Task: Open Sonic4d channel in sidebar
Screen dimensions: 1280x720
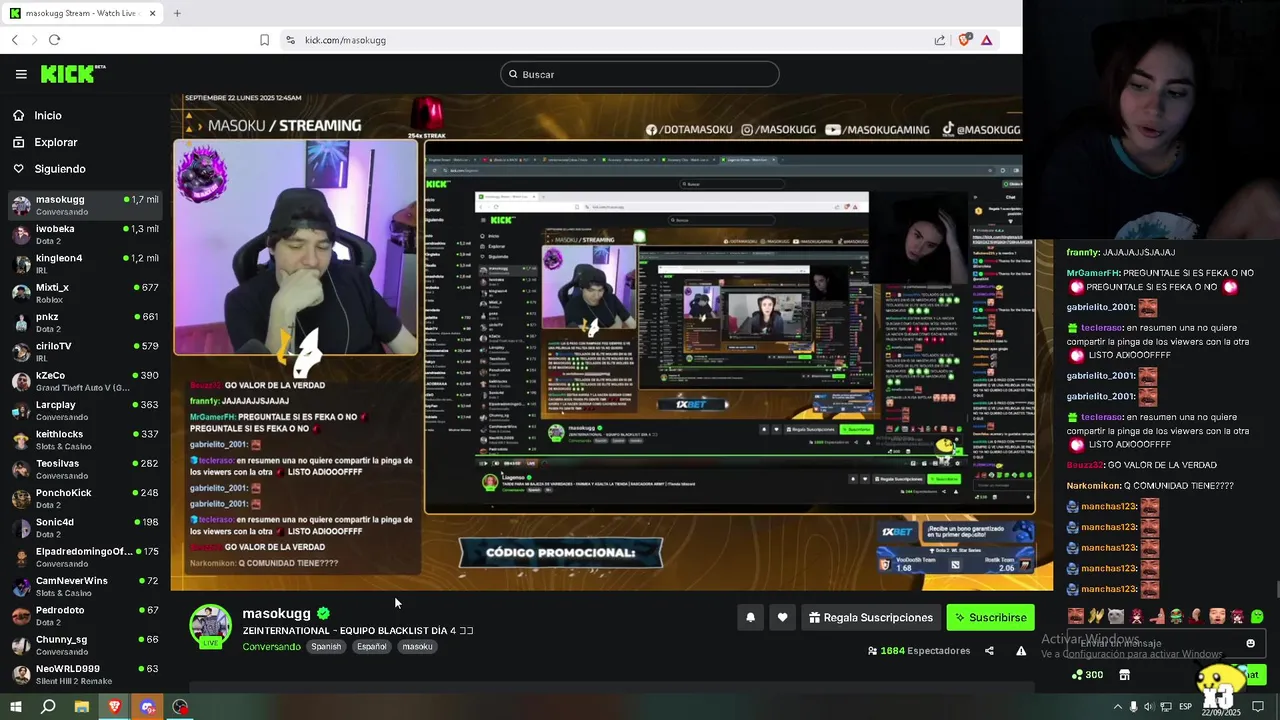Action: pyautogui.click(x=85, y=527)
